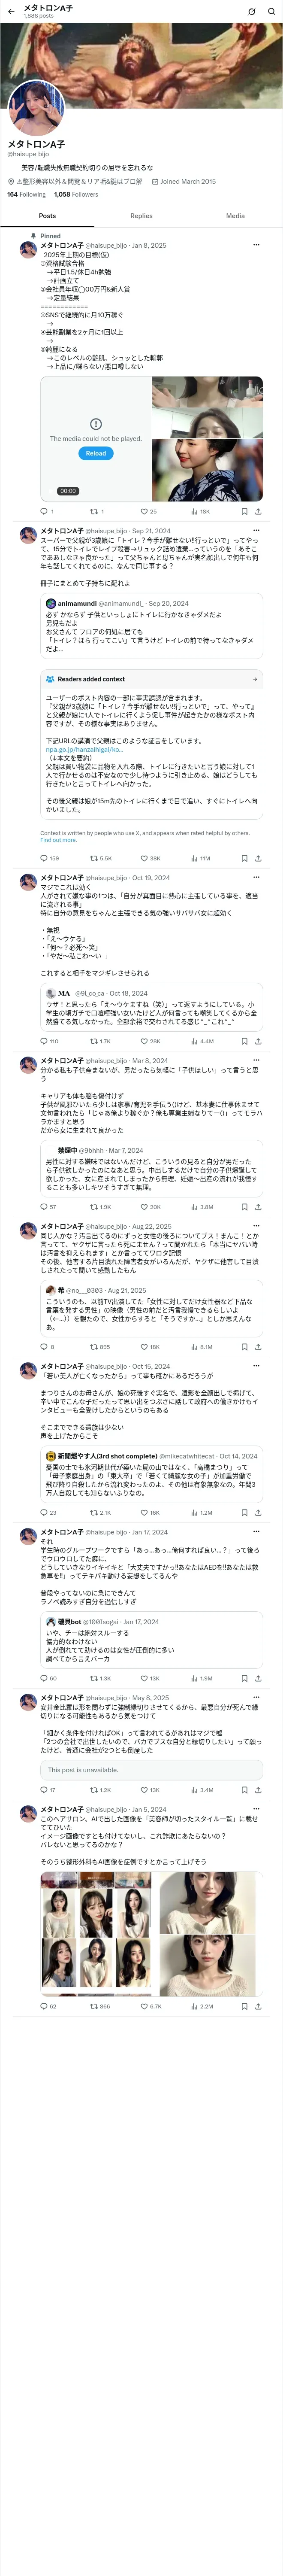Open more menu on Sep 21 post
283x2576 pixels.
tap(256, 531)
